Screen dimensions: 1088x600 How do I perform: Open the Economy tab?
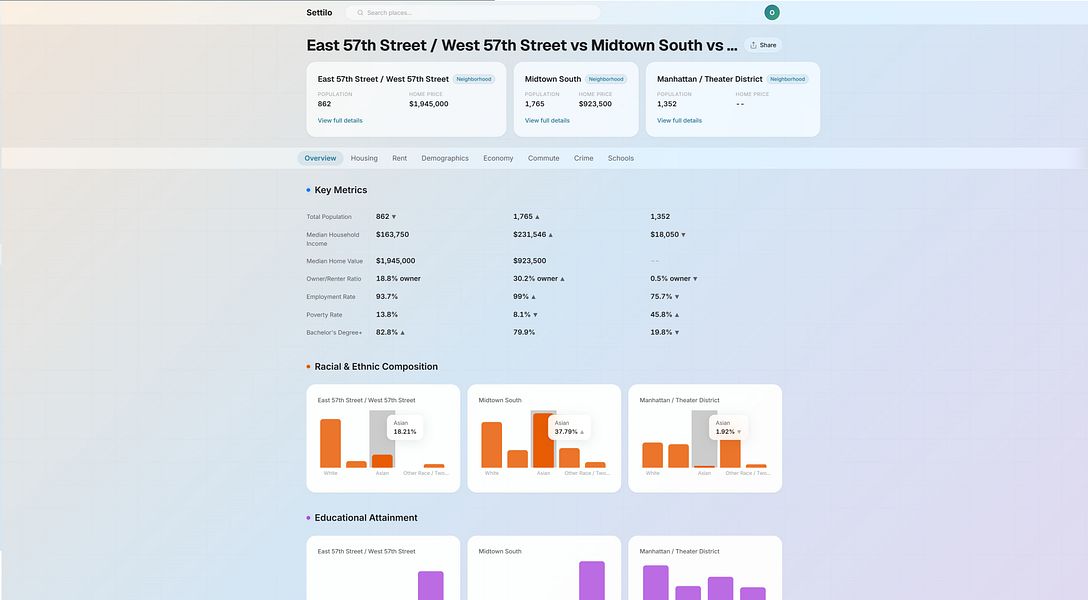tap(498, 158)
